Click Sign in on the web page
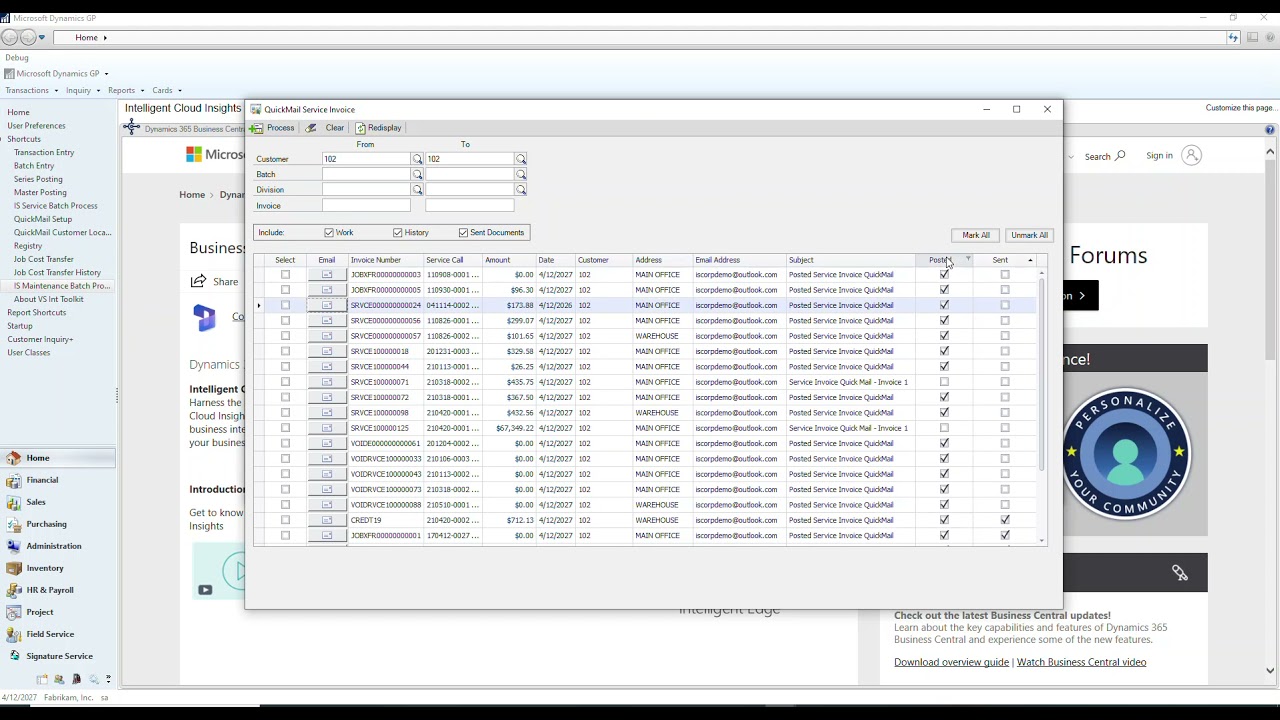The image size is (1280, 720). tap(1160, 156)
